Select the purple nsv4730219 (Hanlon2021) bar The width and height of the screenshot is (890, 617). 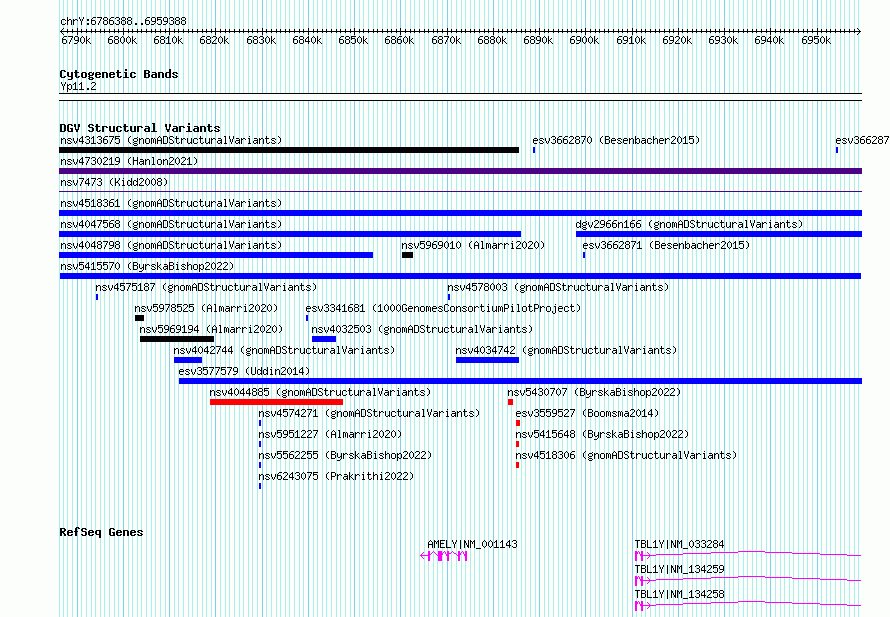[460, 171]
